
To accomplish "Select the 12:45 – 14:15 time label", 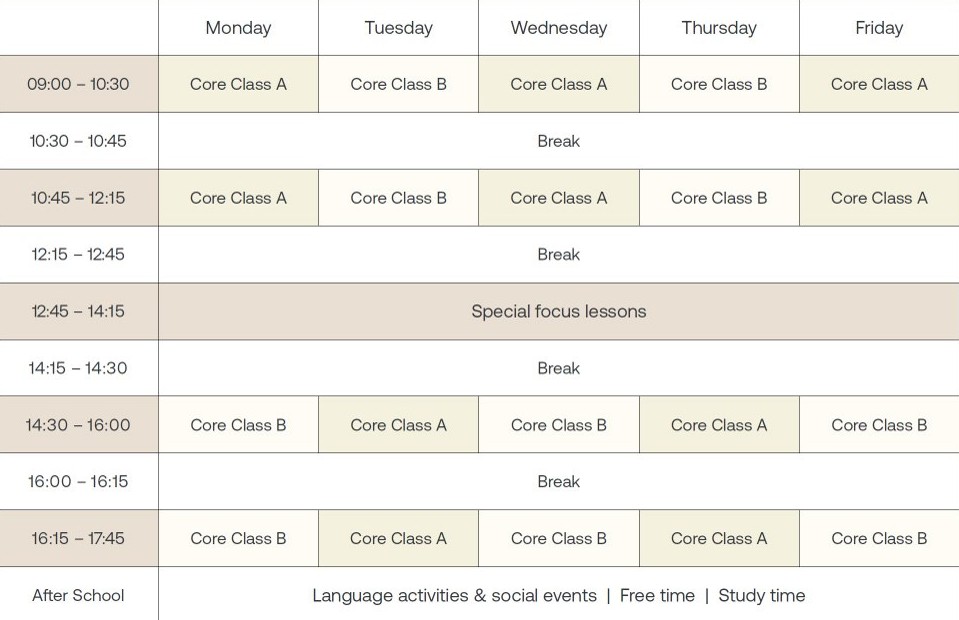I will pyautogui.click(x=78, y=311).
